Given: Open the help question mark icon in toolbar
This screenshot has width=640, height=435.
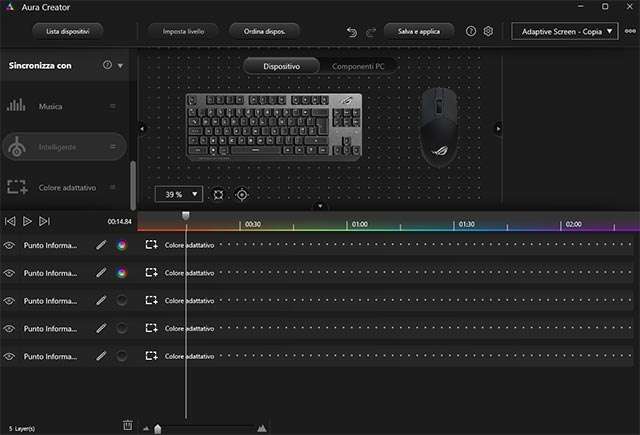Looking at the screenshot, I should 471,31.
